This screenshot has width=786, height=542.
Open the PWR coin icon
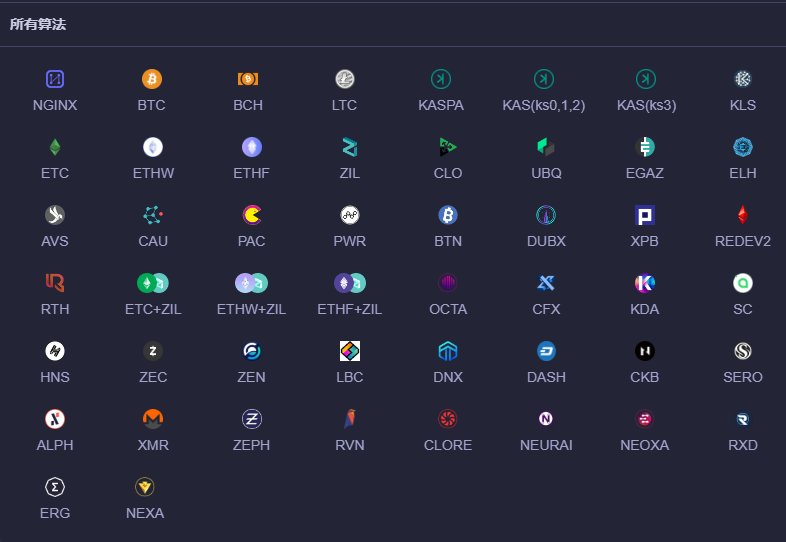pos(349,215)
